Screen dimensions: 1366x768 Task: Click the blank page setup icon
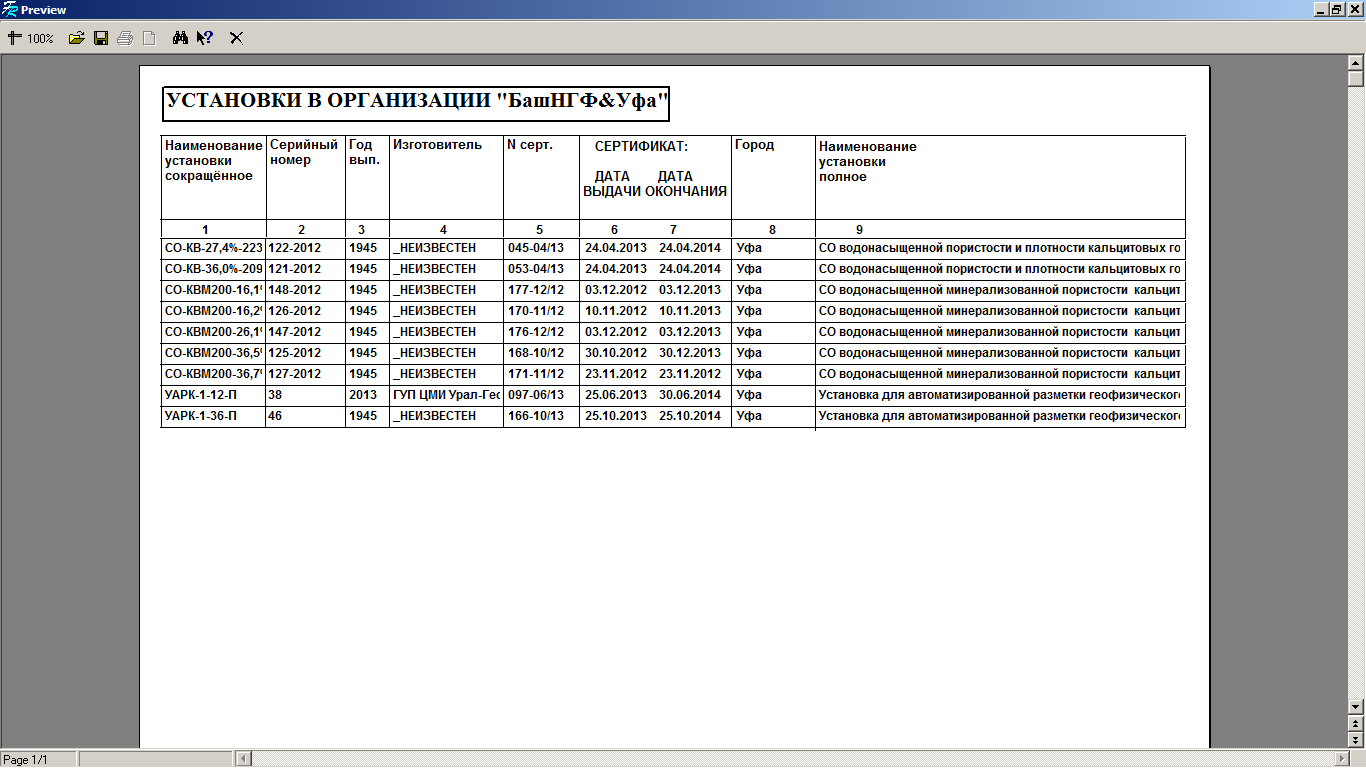click(x=149, y=38)
